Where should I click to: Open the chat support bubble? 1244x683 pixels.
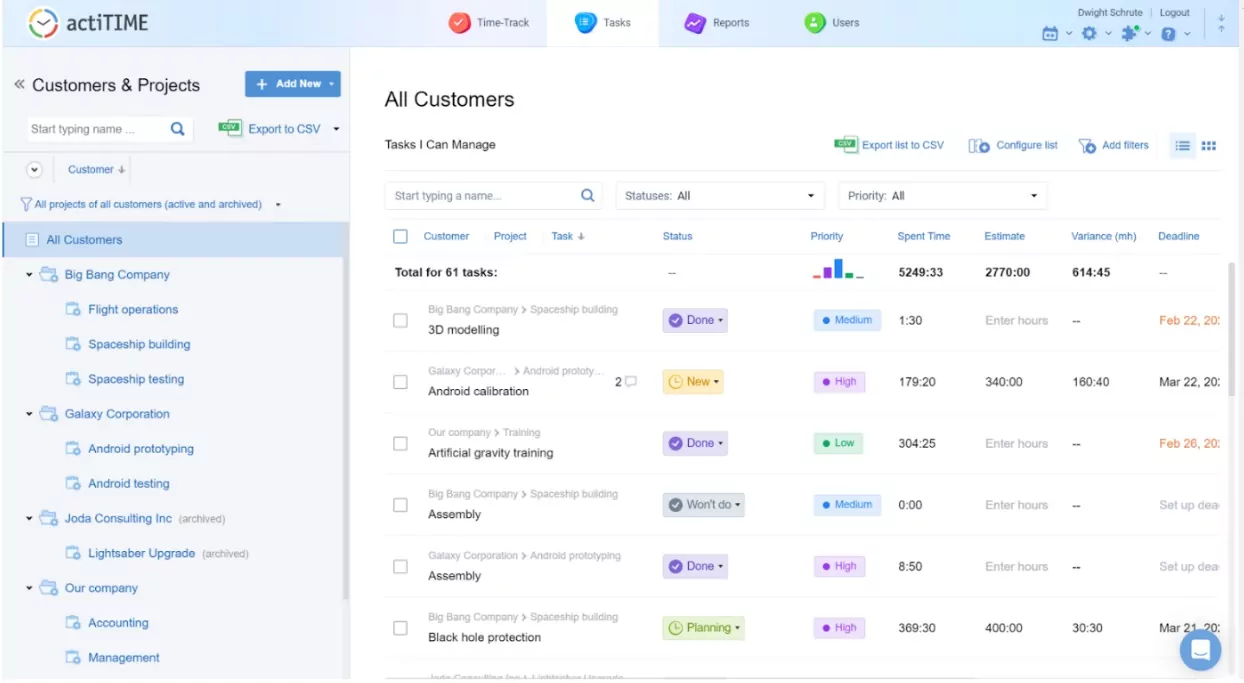(x=1200, y=650)
